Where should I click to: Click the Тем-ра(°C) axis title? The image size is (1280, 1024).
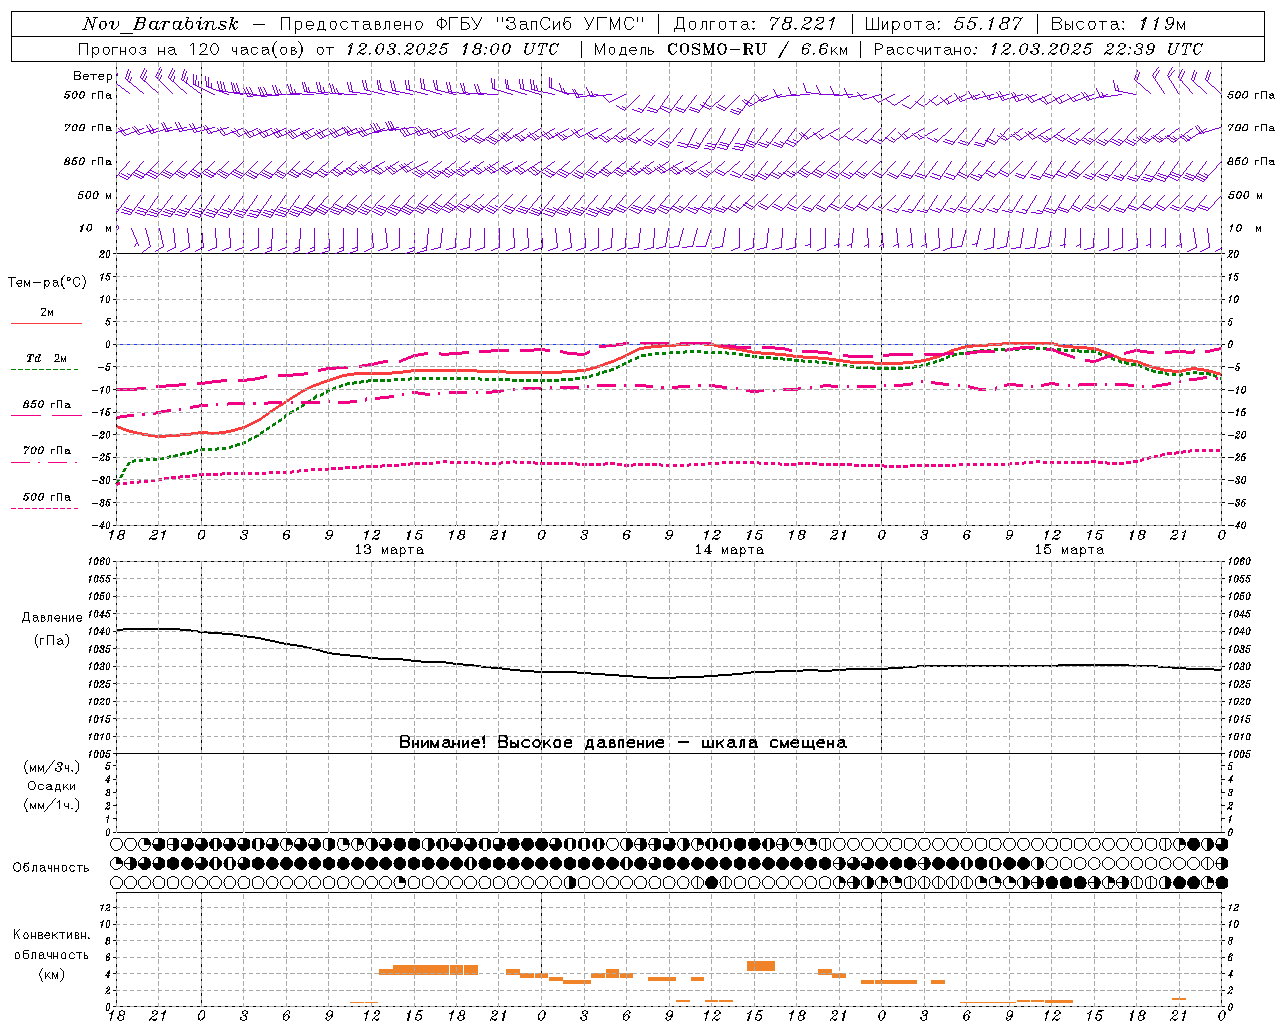click(x=47, y=283)
